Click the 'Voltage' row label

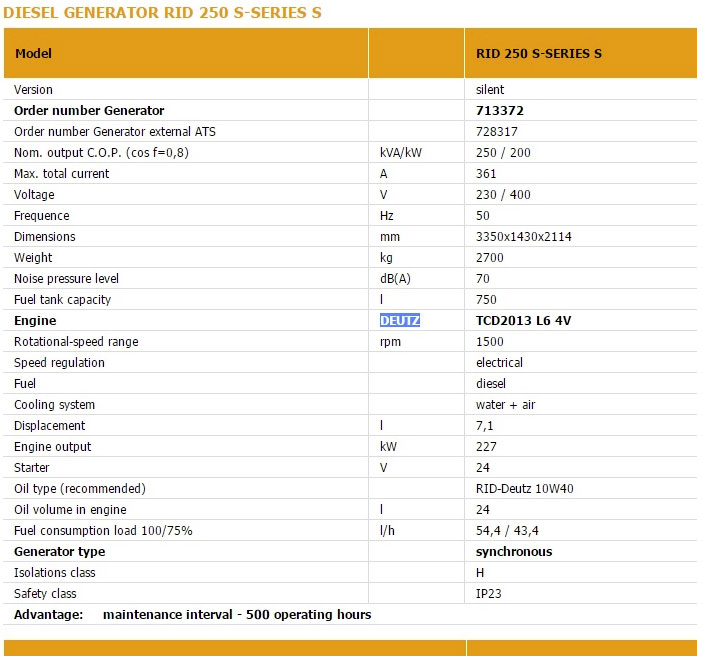(34, 195)
